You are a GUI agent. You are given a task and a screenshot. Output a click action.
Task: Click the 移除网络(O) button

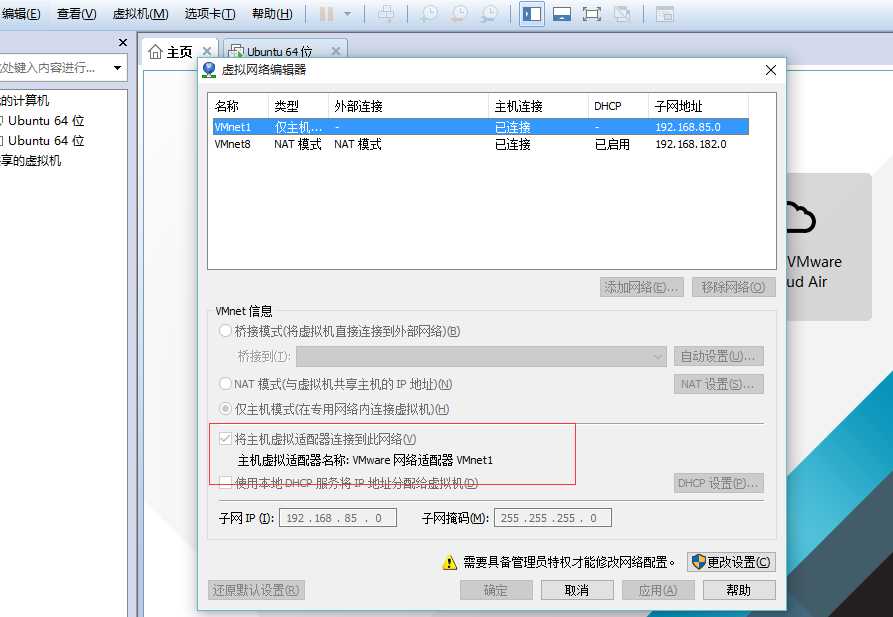(x=734, y=287)
